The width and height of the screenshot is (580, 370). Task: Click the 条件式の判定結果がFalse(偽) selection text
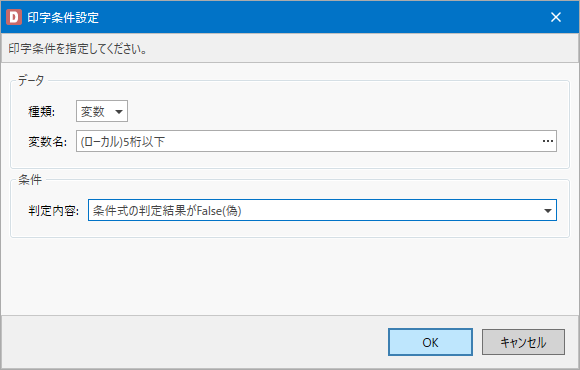(167, 211)
